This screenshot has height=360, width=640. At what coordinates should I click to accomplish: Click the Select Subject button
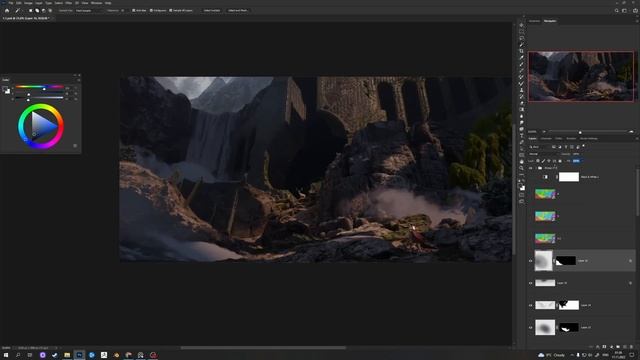pos(212,11)
